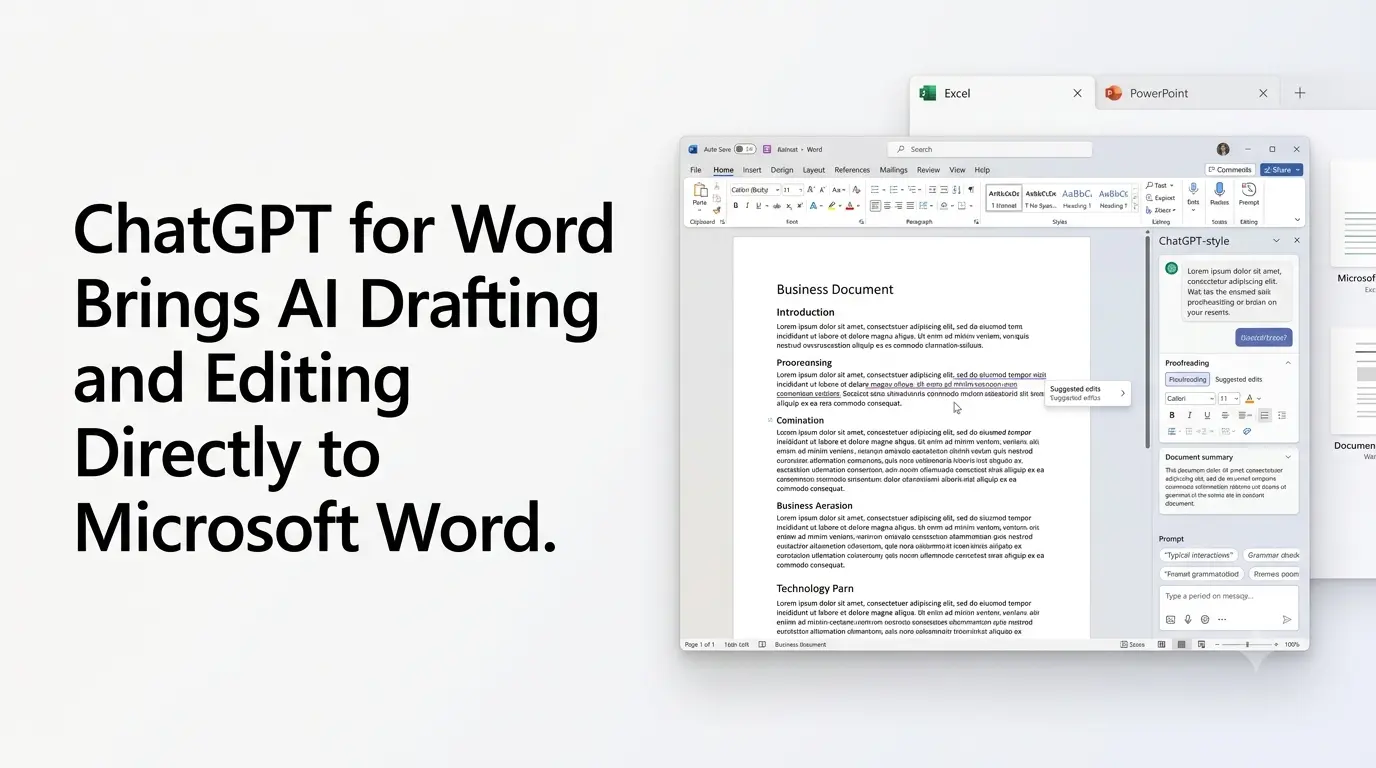Screen dimensions: 1376x768
Task: Click the Comments button
Action: [x=1230, y=170]
